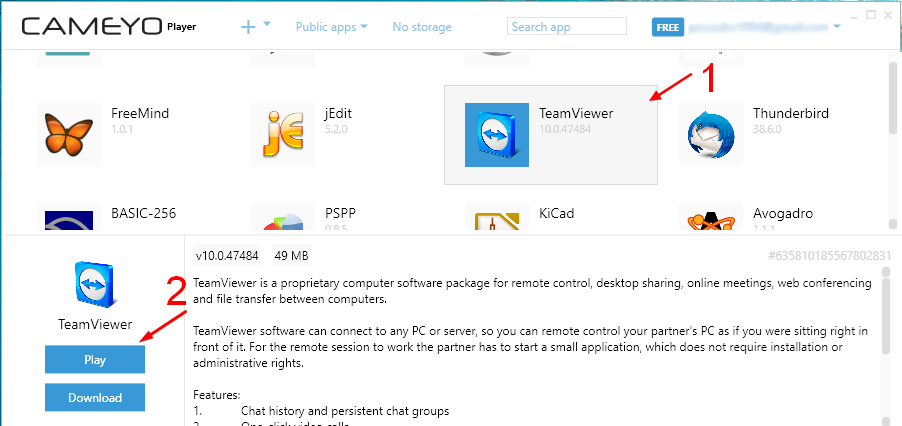Select the Avogadro molecule icon
This screenshot has width=902, height=426.
point(710,217)
